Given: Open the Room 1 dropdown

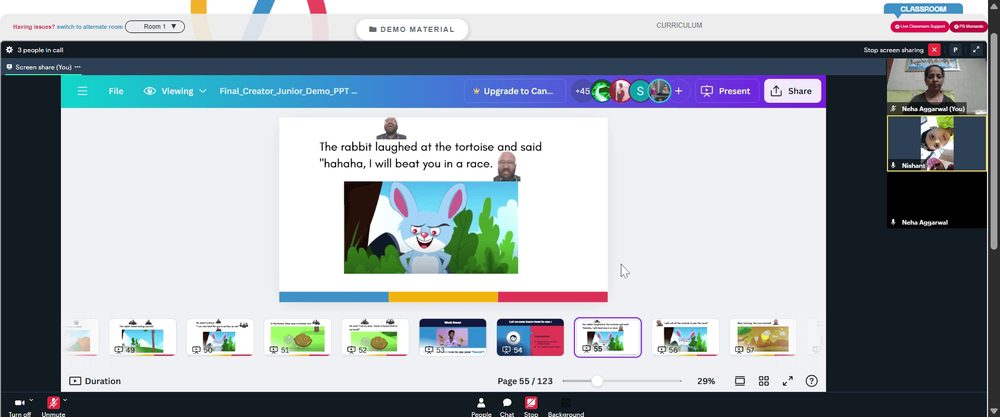Looking at the screenshot, I should 155,27.
